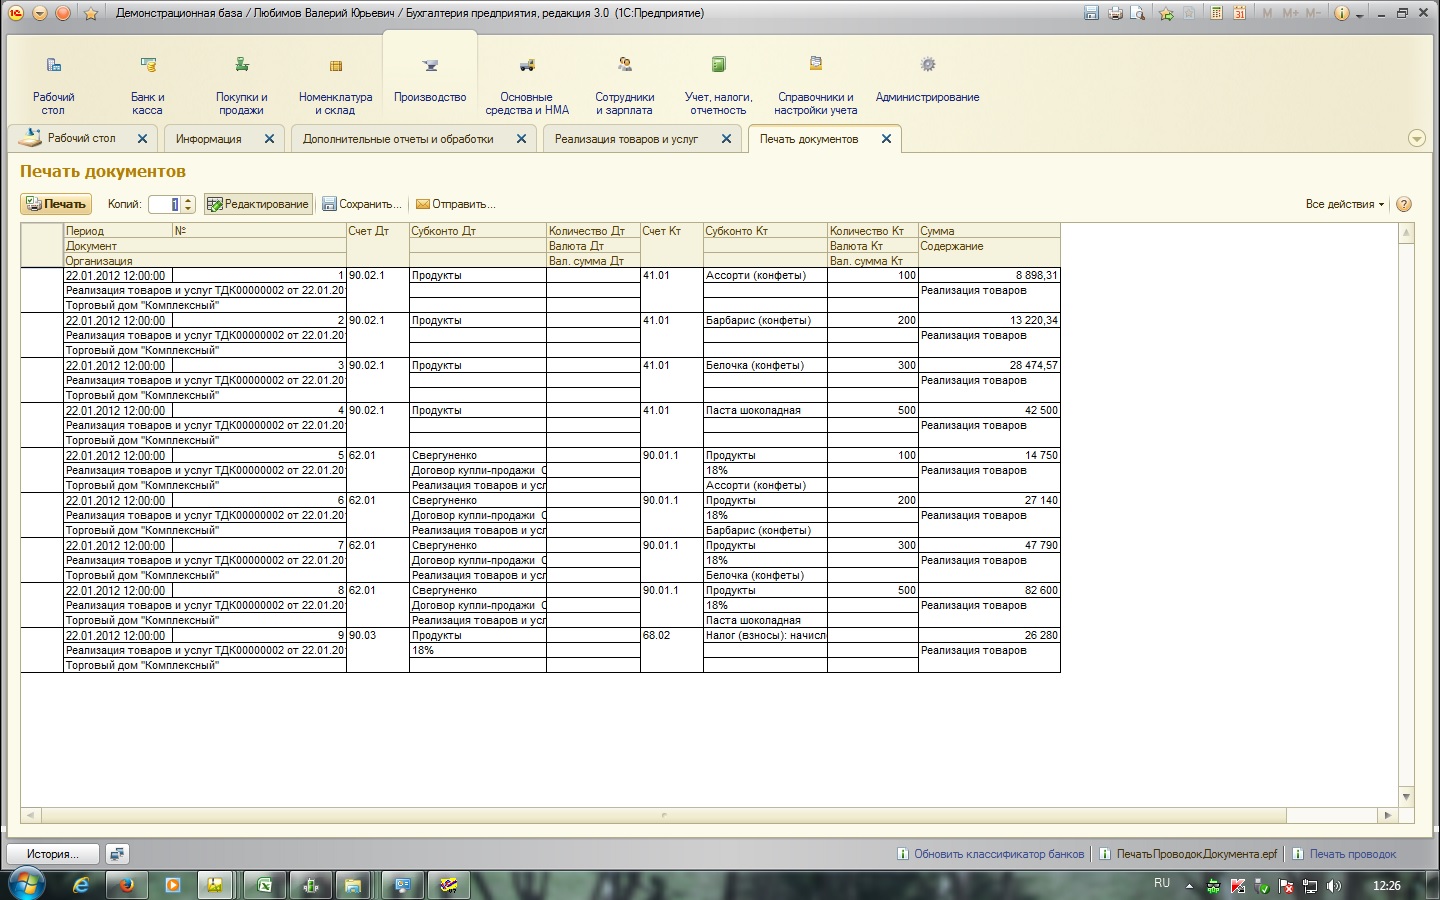This screenshot has height=900, width=1440.
Task: Expand the open-tabs list arrow at the tab bar end
Action: pos(1416,139)
